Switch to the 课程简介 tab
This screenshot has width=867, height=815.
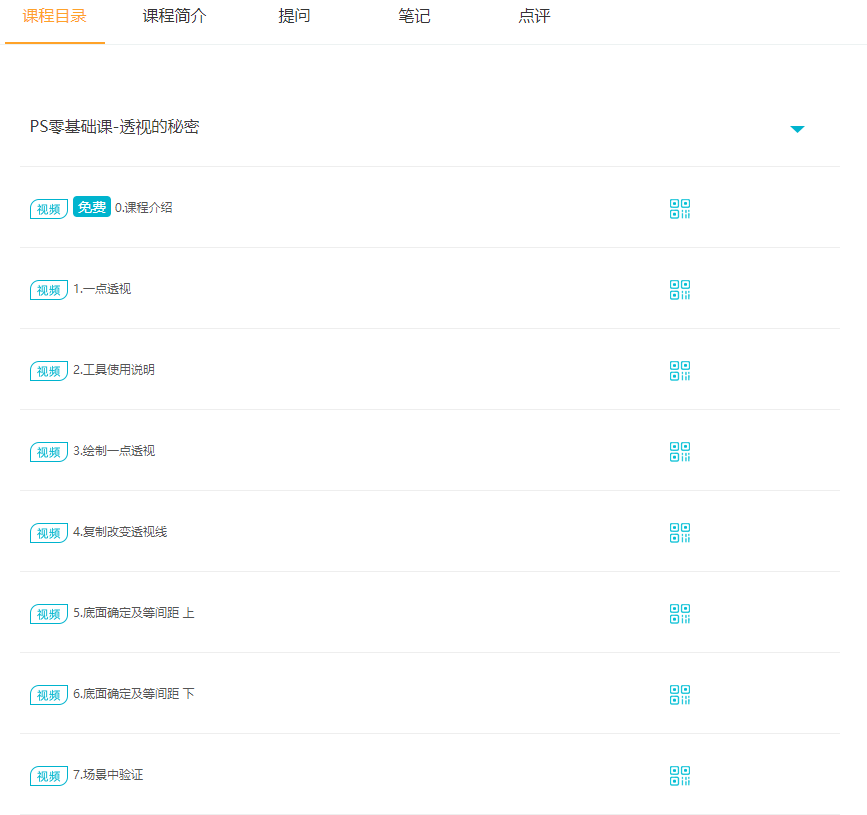point(175,17)
